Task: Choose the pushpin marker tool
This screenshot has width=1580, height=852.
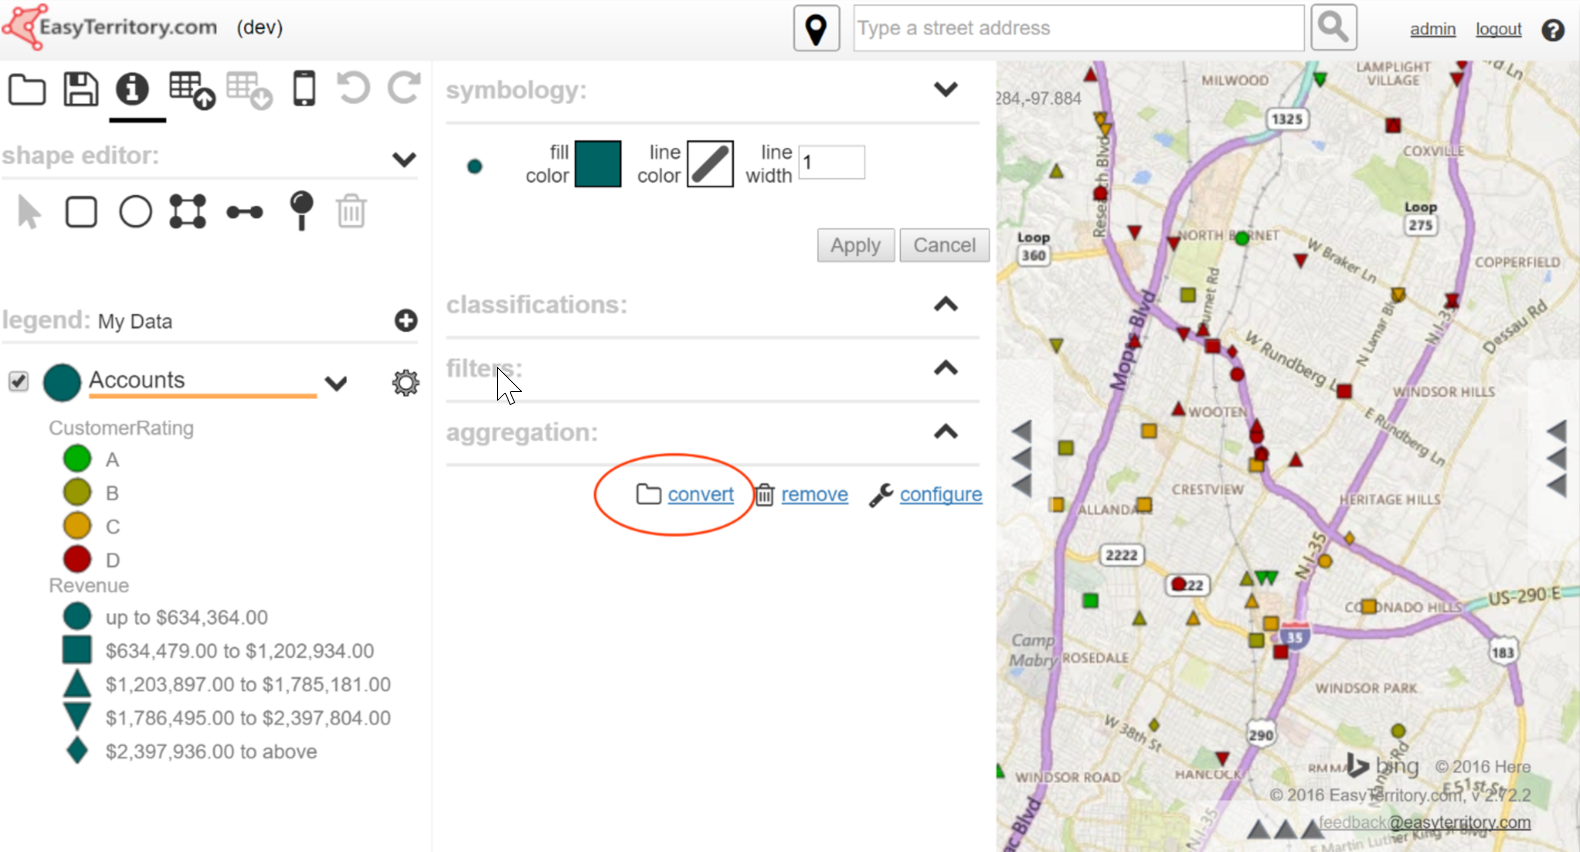Action: coord(301,211)
